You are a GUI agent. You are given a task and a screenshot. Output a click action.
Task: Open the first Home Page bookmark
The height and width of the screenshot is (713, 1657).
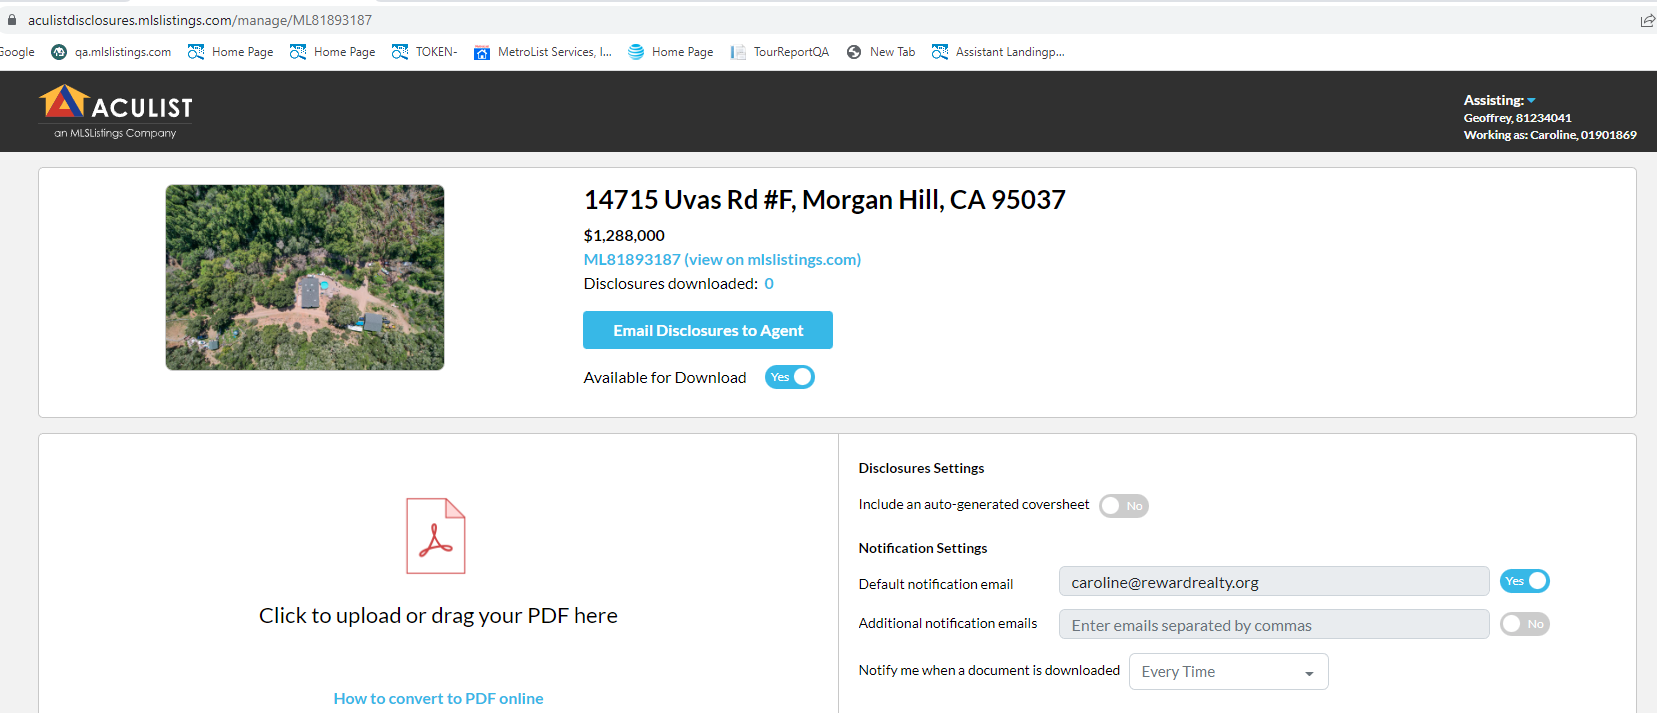(x=231, y=52)
